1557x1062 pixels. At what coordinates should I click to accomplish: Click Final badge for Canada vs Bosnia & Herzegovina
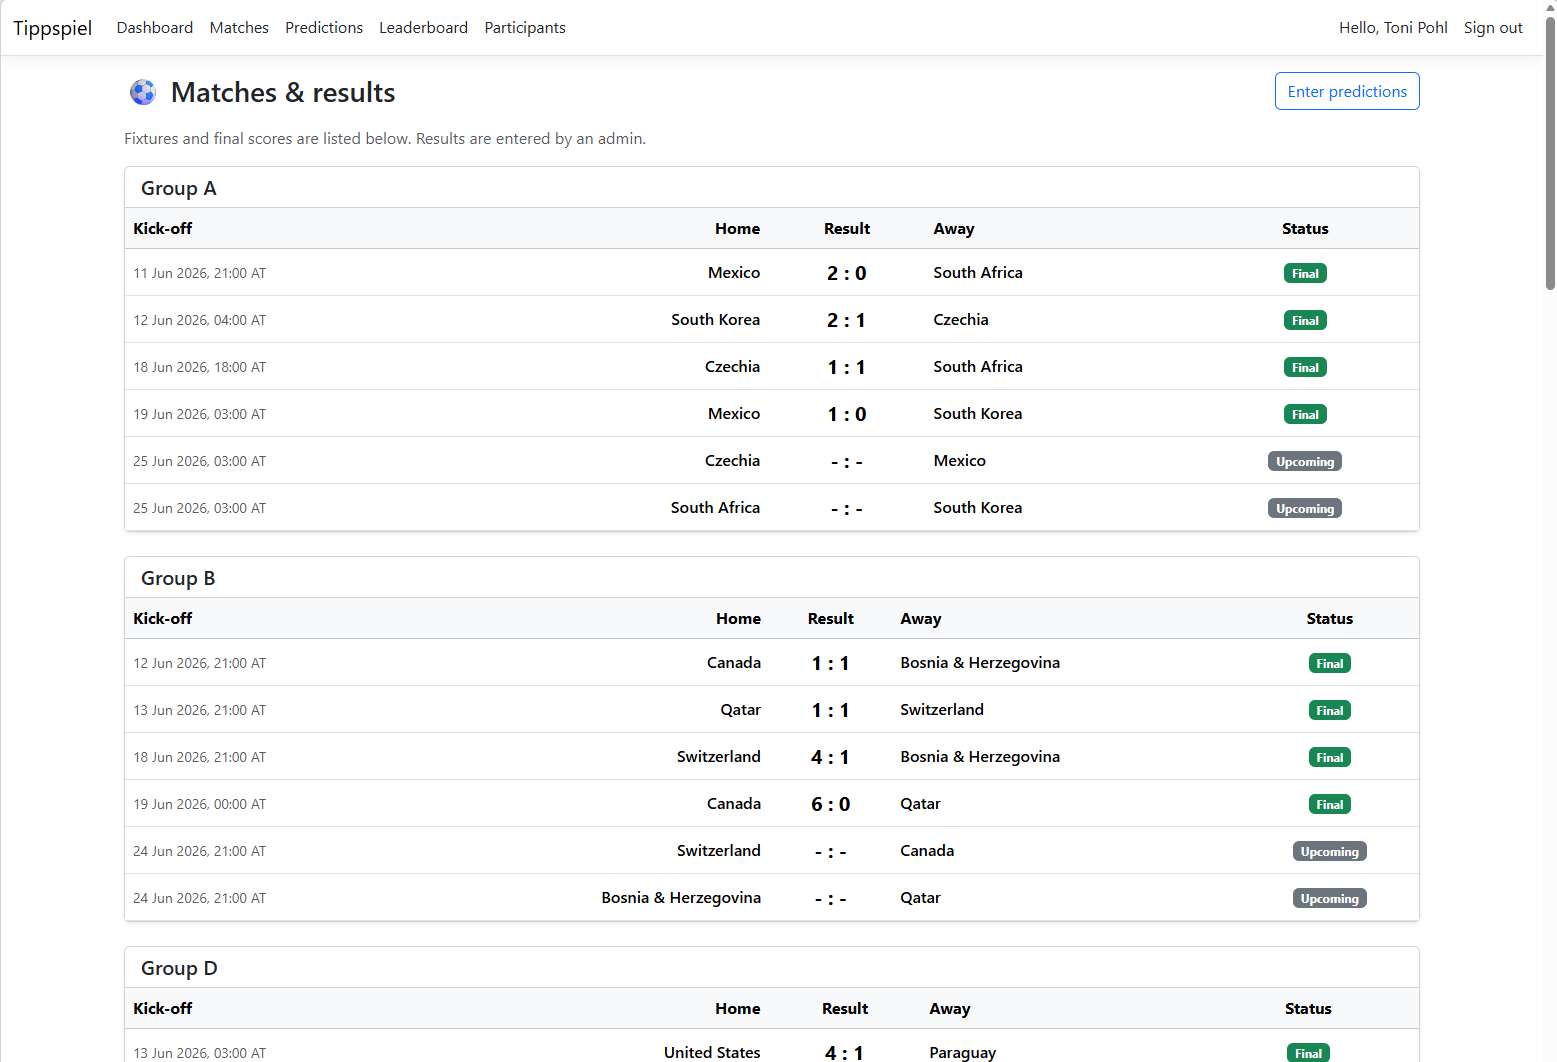1330,663
